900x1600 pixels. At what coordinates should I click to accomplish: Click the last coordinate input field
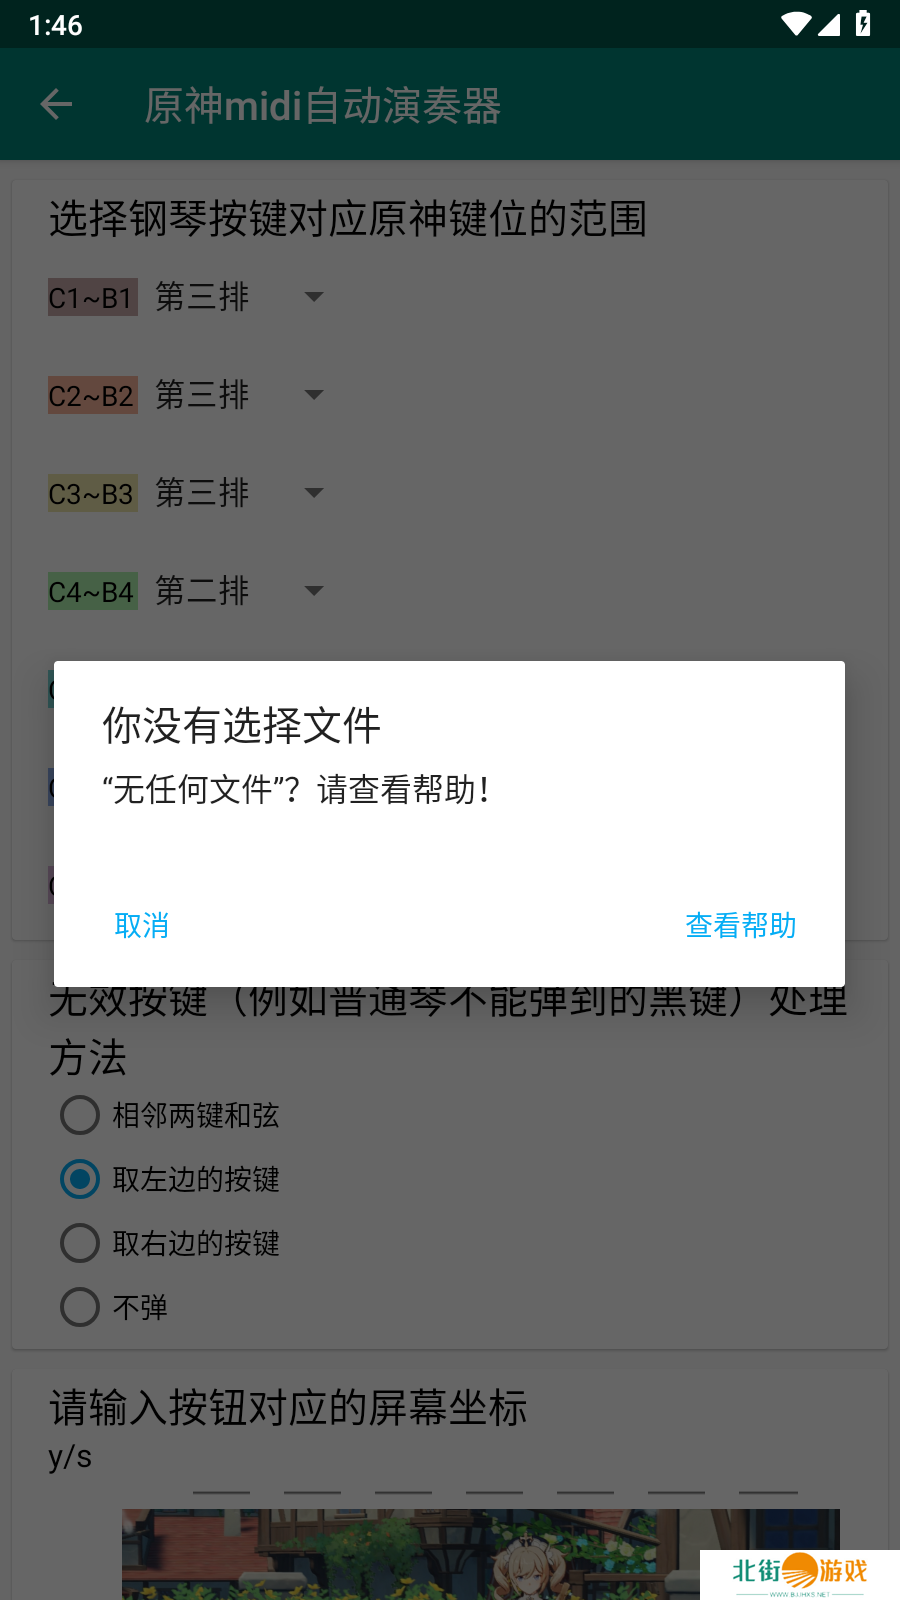pos(768,1478)
